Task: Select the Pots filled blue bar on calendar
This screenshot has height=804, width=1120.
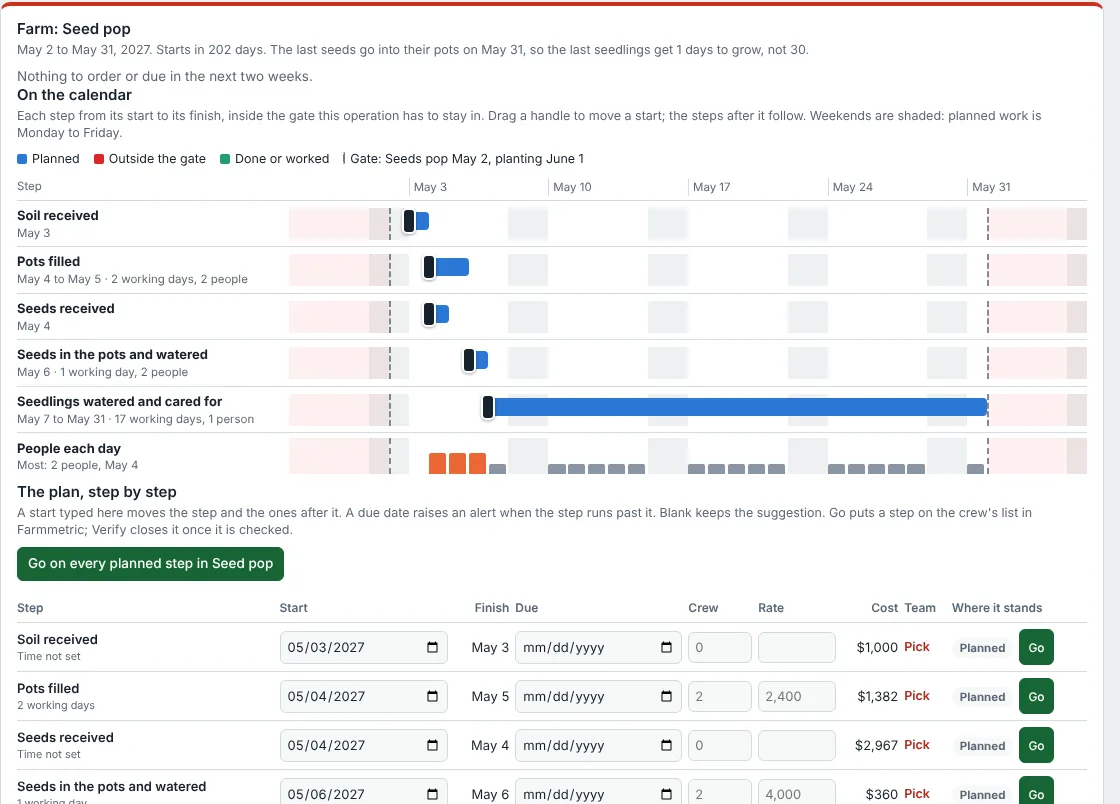Action: 452,267
